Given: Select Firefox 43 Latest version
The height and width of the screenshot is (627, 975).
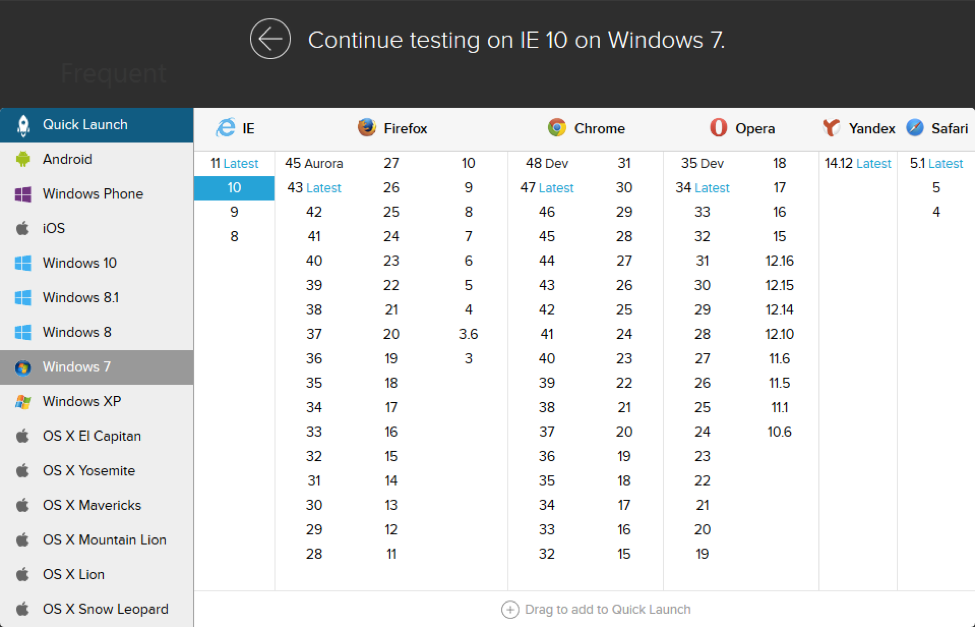Looking at the screenshot, I should coord(314,188).
